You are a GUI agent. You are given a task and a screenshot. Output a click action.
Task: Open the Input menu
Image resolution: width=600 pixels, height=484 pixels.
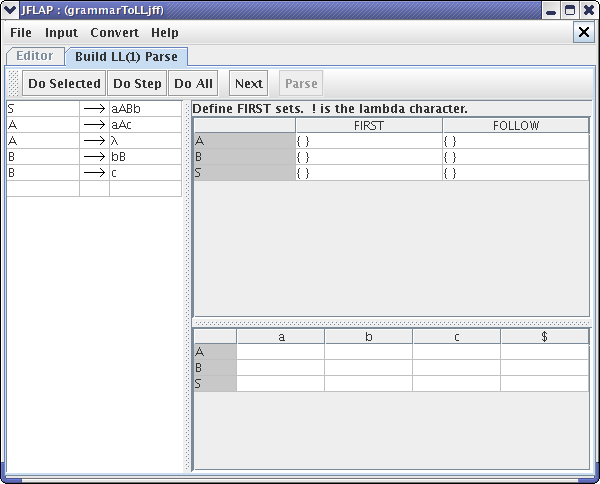coord(62,33)
